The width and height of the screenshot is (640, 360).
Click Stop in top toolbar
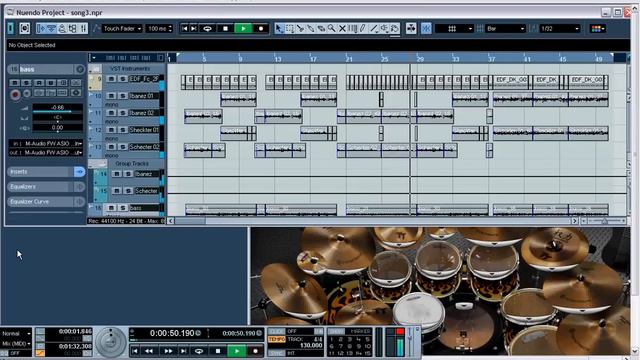pos(225,29)
